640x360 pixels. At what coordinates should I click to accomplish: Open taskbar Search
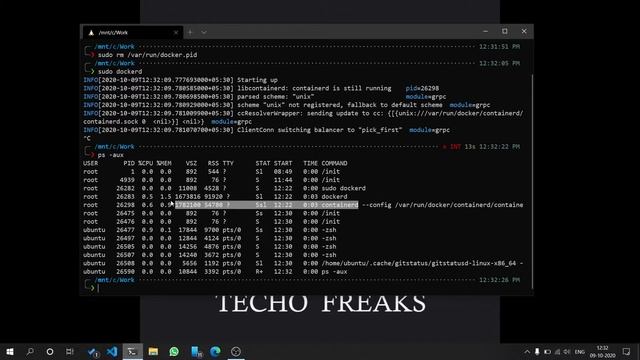[x=30, y=351]
